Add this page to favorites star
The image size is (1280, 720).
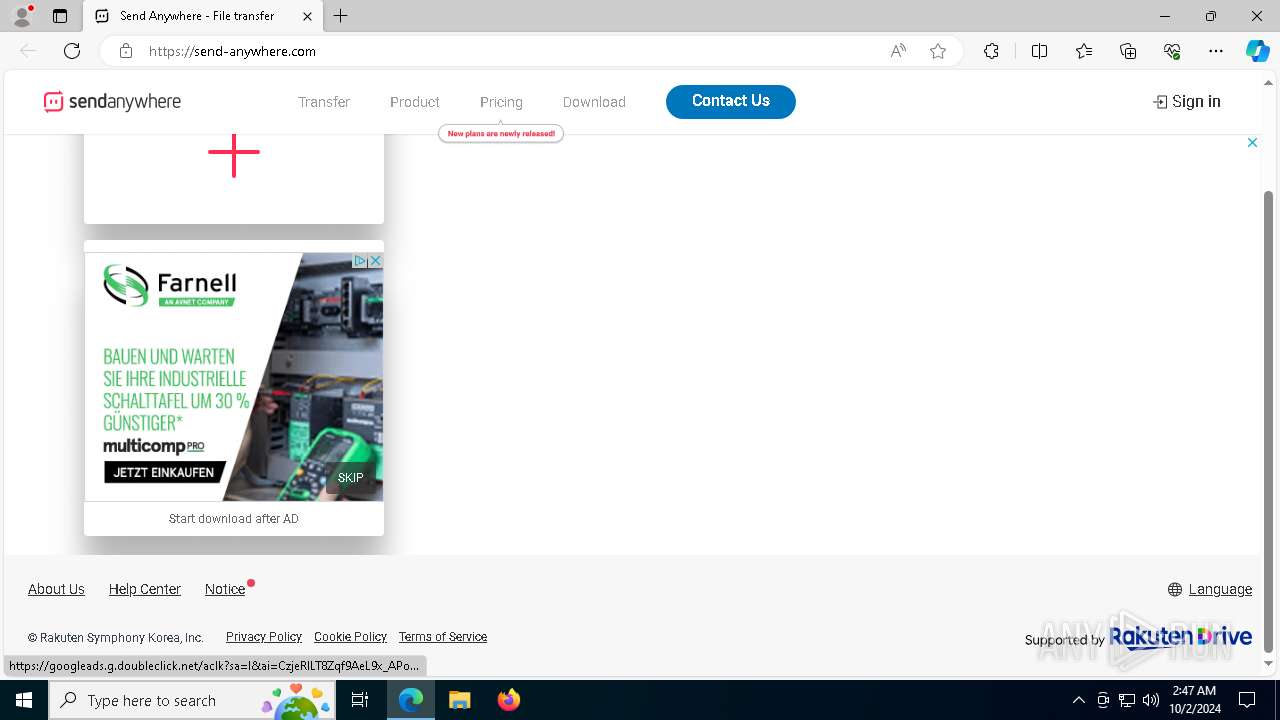[x=938, y=51]
